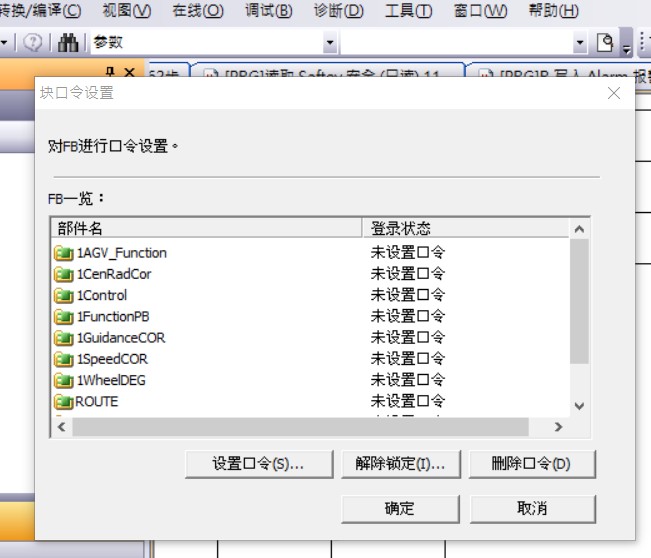Expand the empty combo box next to 参数
Image resolution: width=651 pixels, height=558 pixels.
[579, 44]
